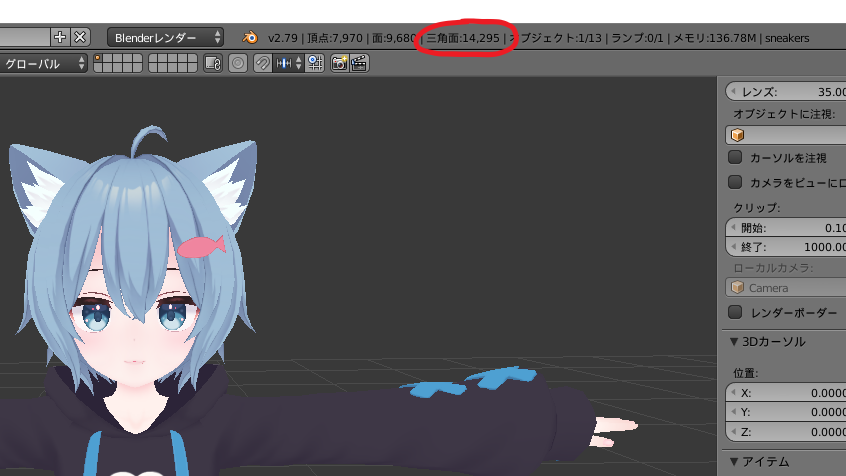
Task: Click the 面:9,680 face count
Action: [394, 38]
